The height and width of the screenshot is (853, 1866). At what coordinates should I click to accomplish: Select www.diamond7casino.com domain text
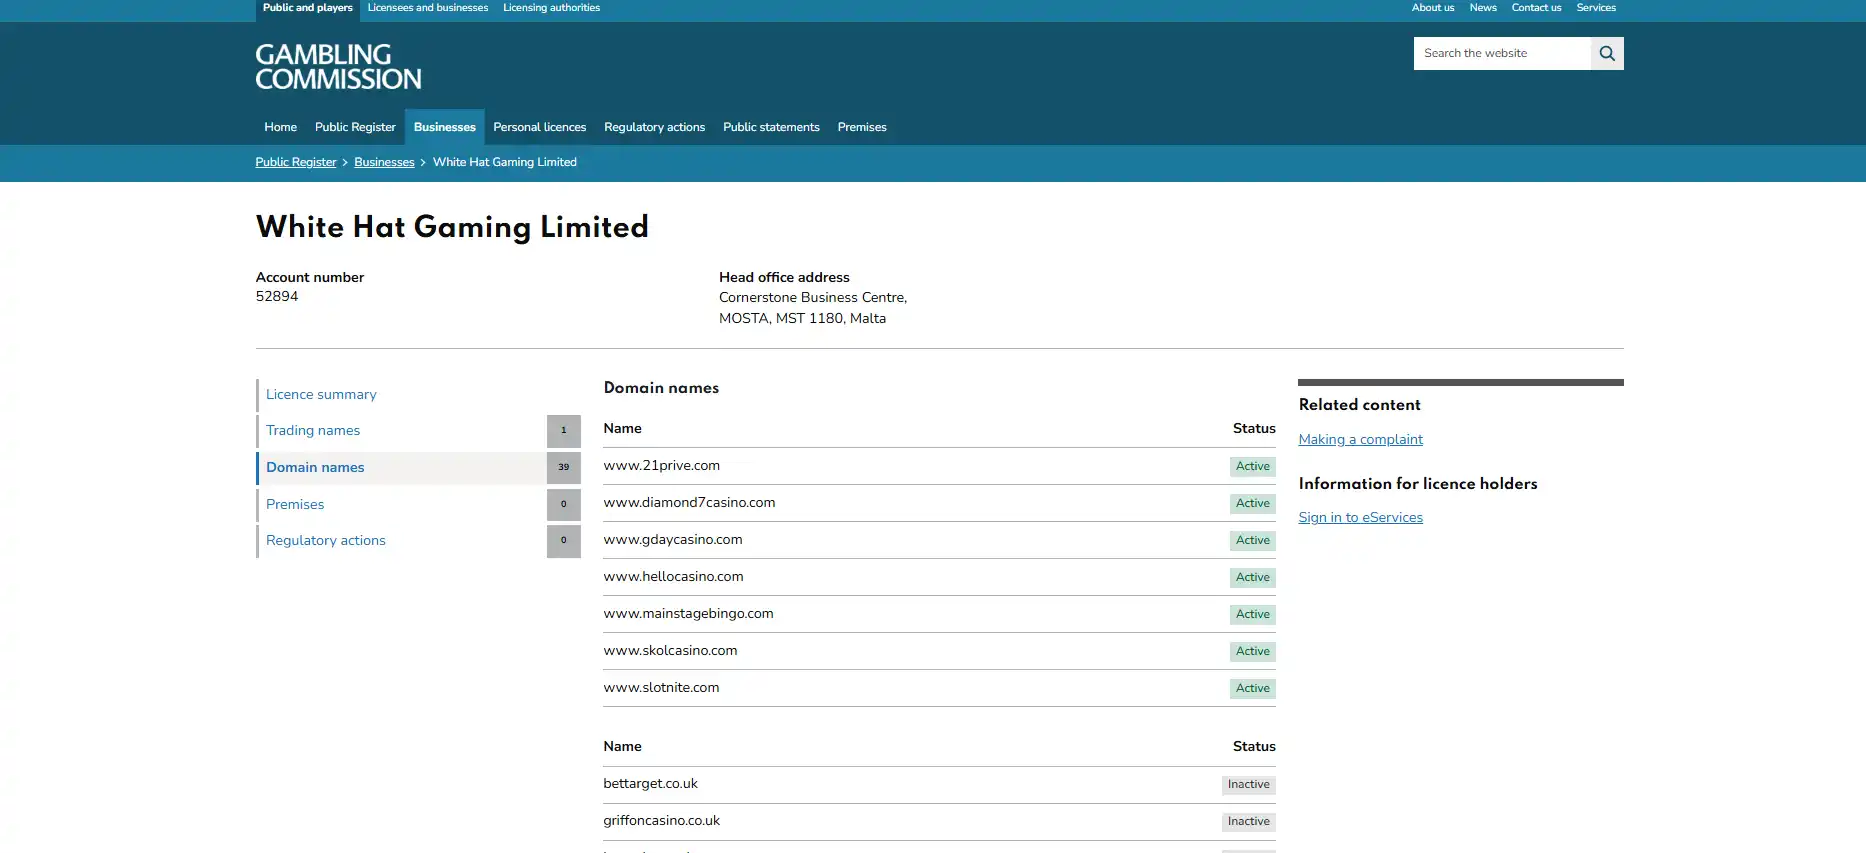tap(689, 503)
